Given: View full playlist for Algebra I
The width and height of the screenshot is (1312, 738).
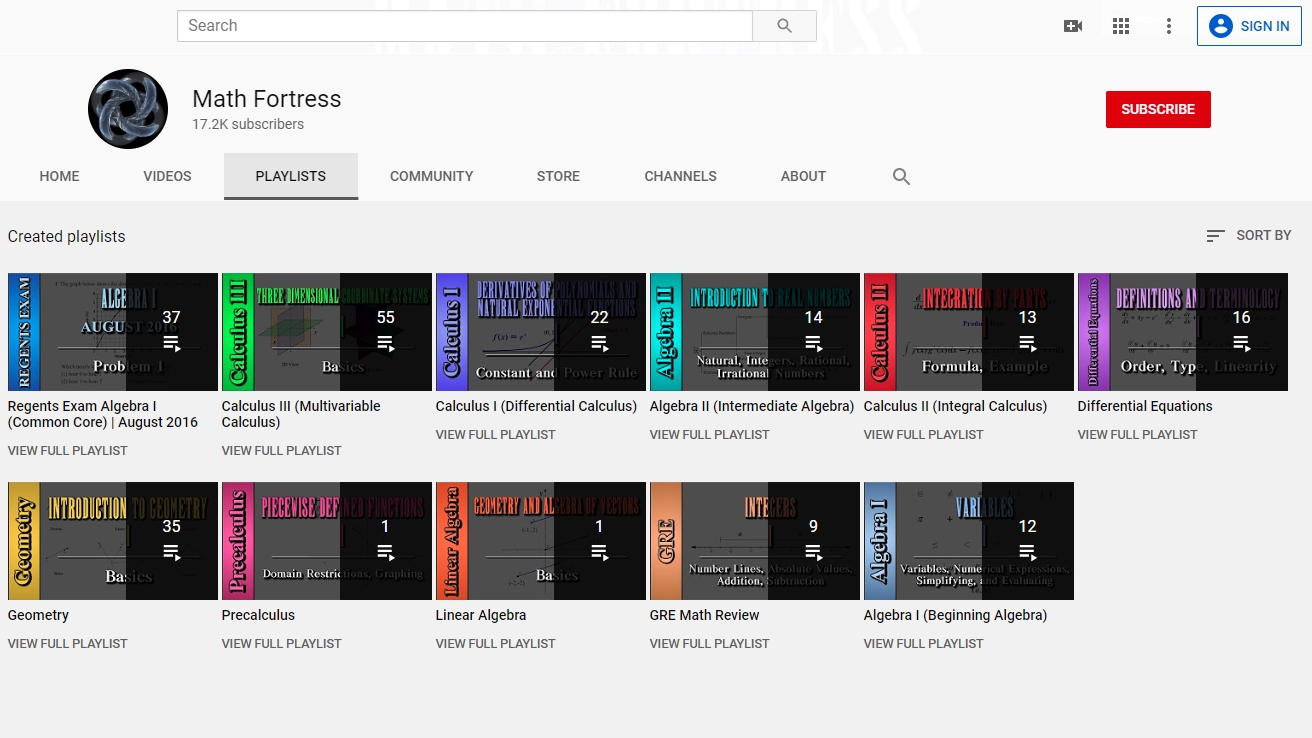Looking at the screenshot, I should point(924,644).
